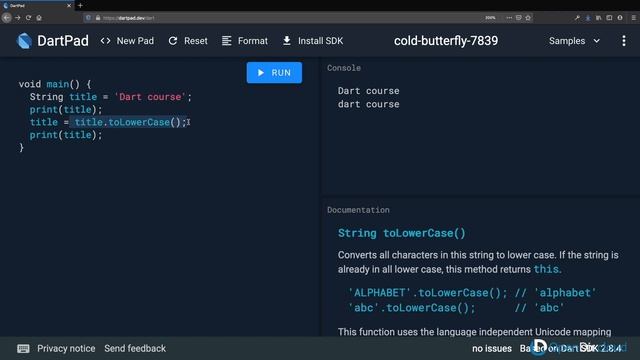Click the 'this' code reference in documentation

(x=546, y=269)
